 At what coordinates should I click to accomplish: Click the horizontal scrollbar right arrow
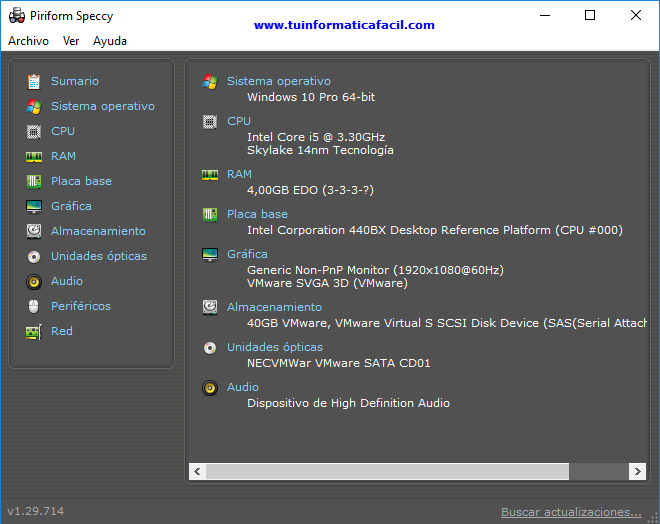point(637,471)
